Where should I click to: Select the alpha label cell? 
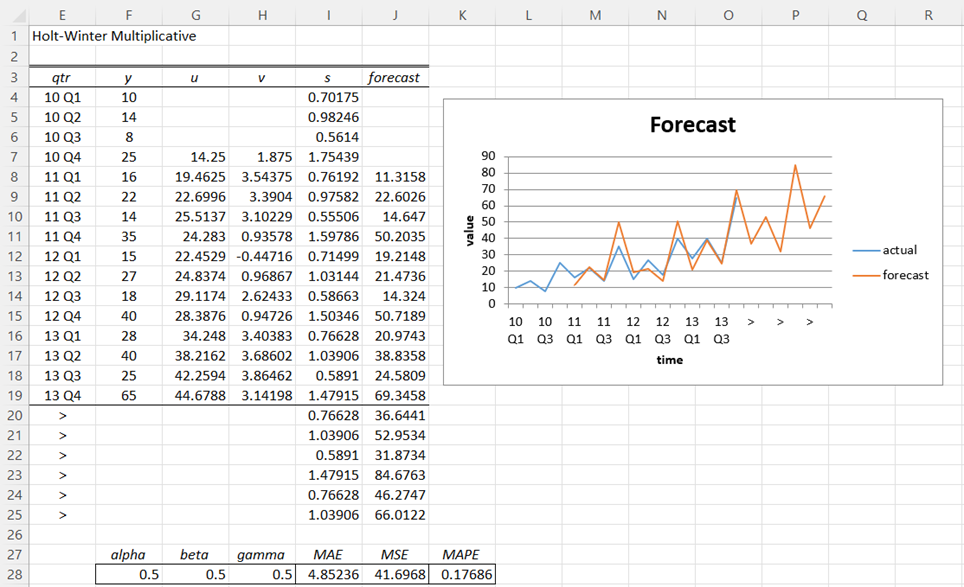(128, 554)
